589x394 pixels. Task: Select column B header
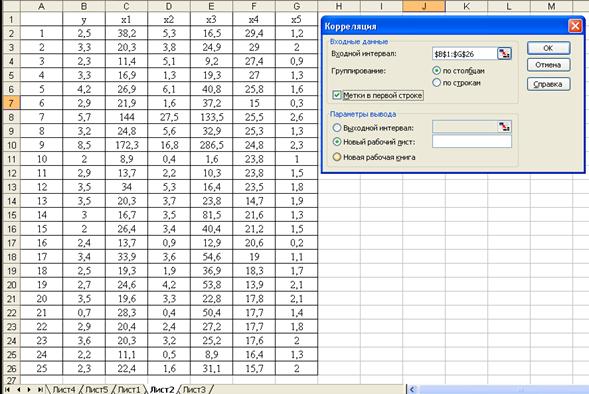click(84, 6)
